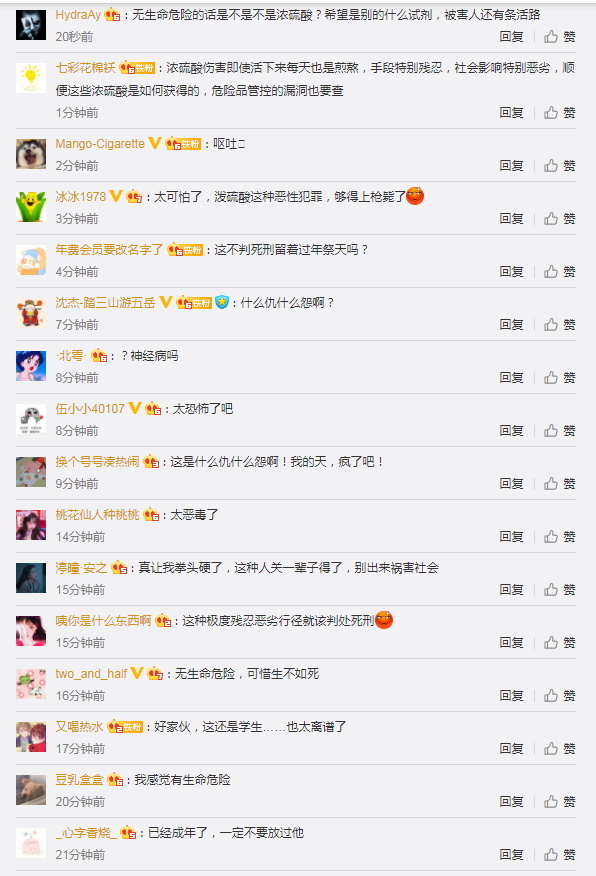Click the red angry emoji in 冰冰1978's comment
The image size is (596, 876).
point(415,196)
